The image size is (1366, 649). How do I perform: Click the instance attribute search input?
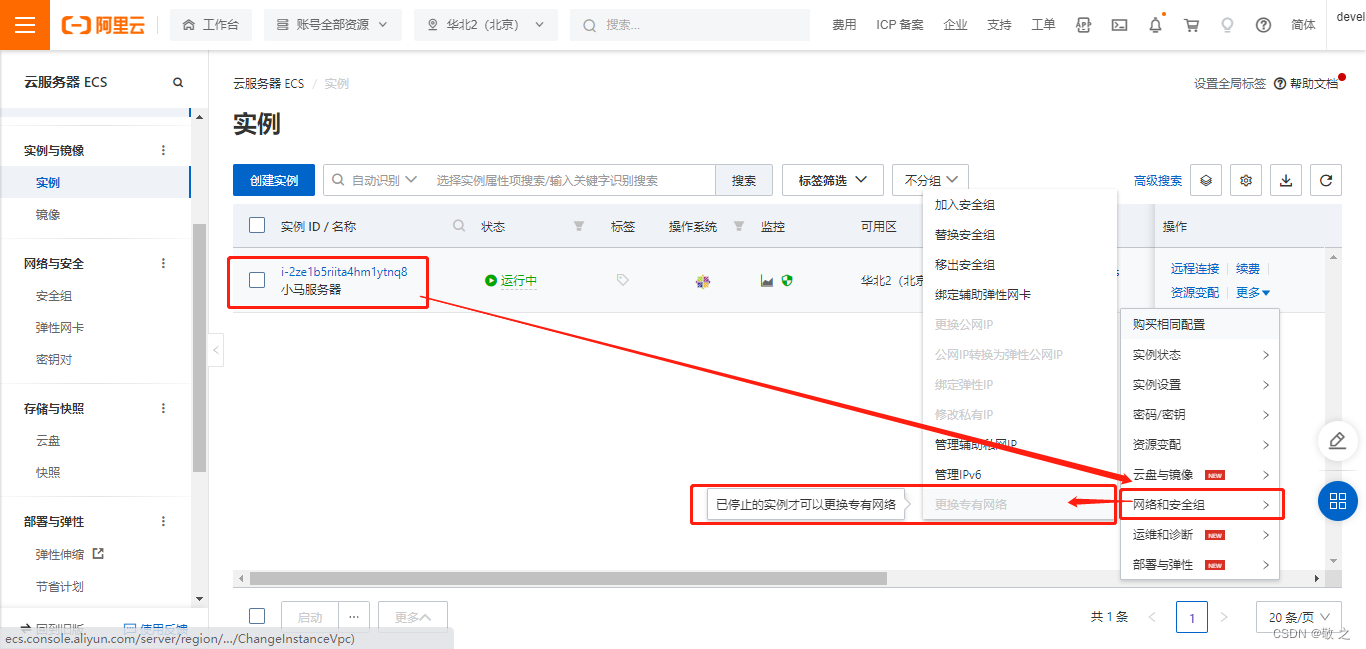click(570, 180)
